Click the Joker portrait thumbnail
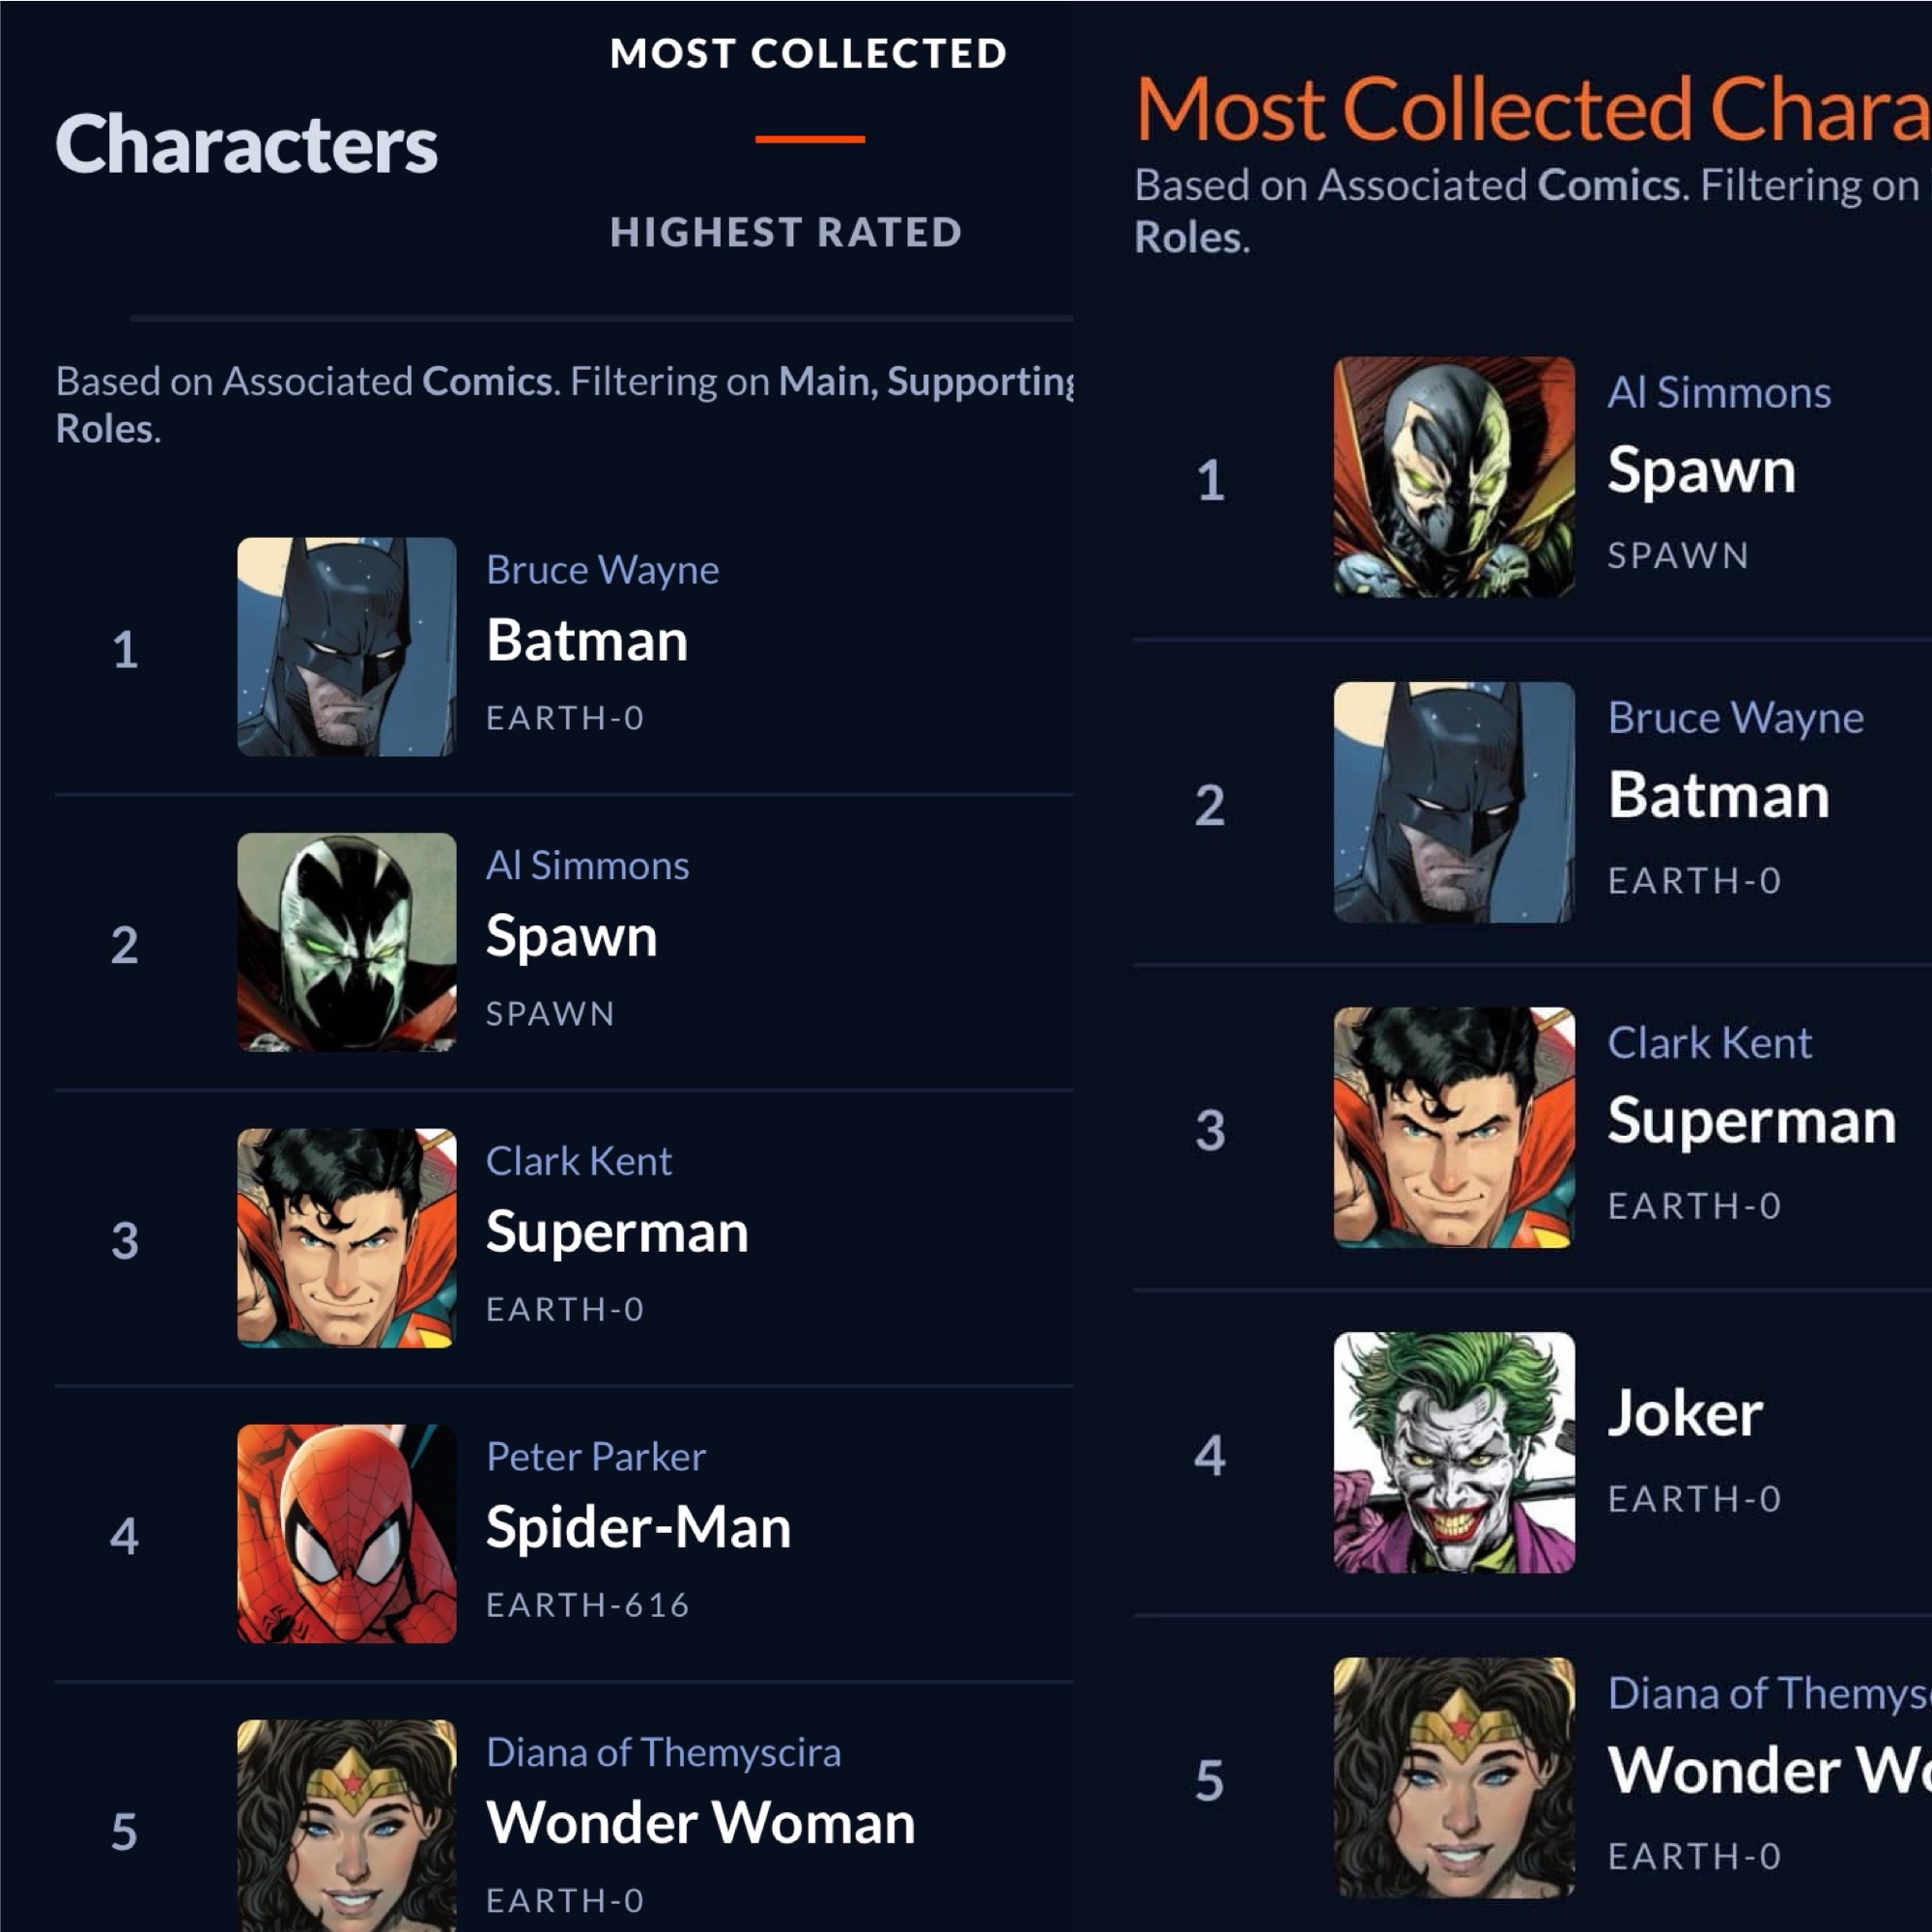The height and width of the screenshot is (1932, 1932). click(x=1453, y=1451)
